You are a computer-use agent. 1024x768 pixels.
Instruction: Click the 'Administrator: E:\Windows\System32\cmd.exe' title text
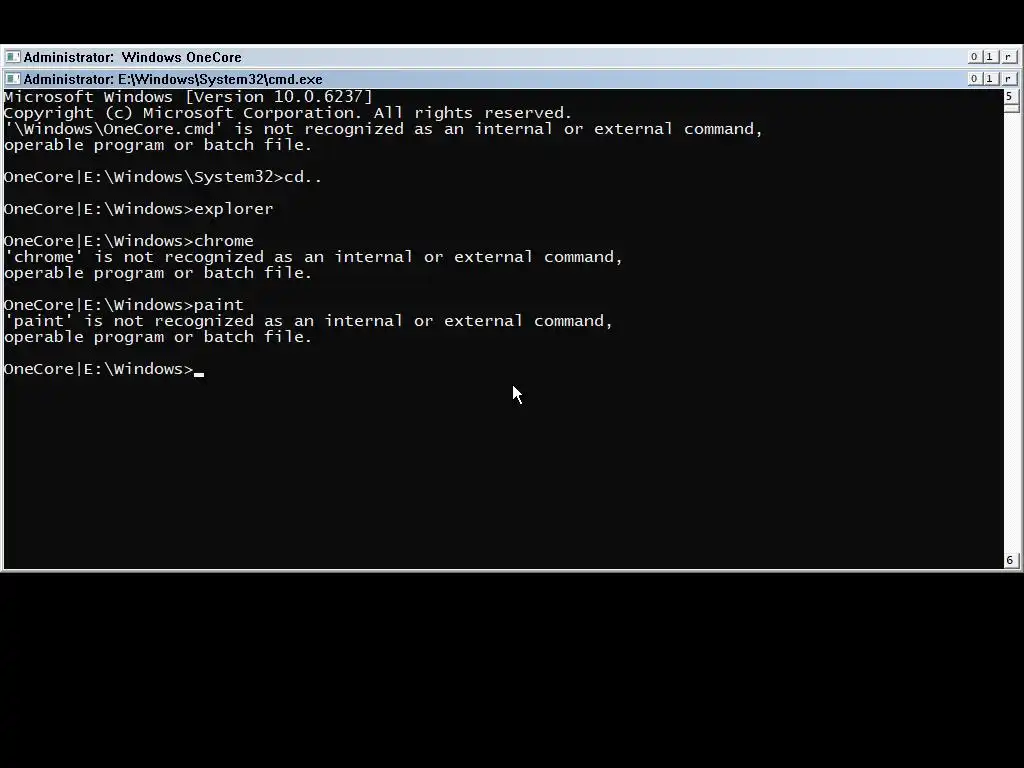(173, 79)
